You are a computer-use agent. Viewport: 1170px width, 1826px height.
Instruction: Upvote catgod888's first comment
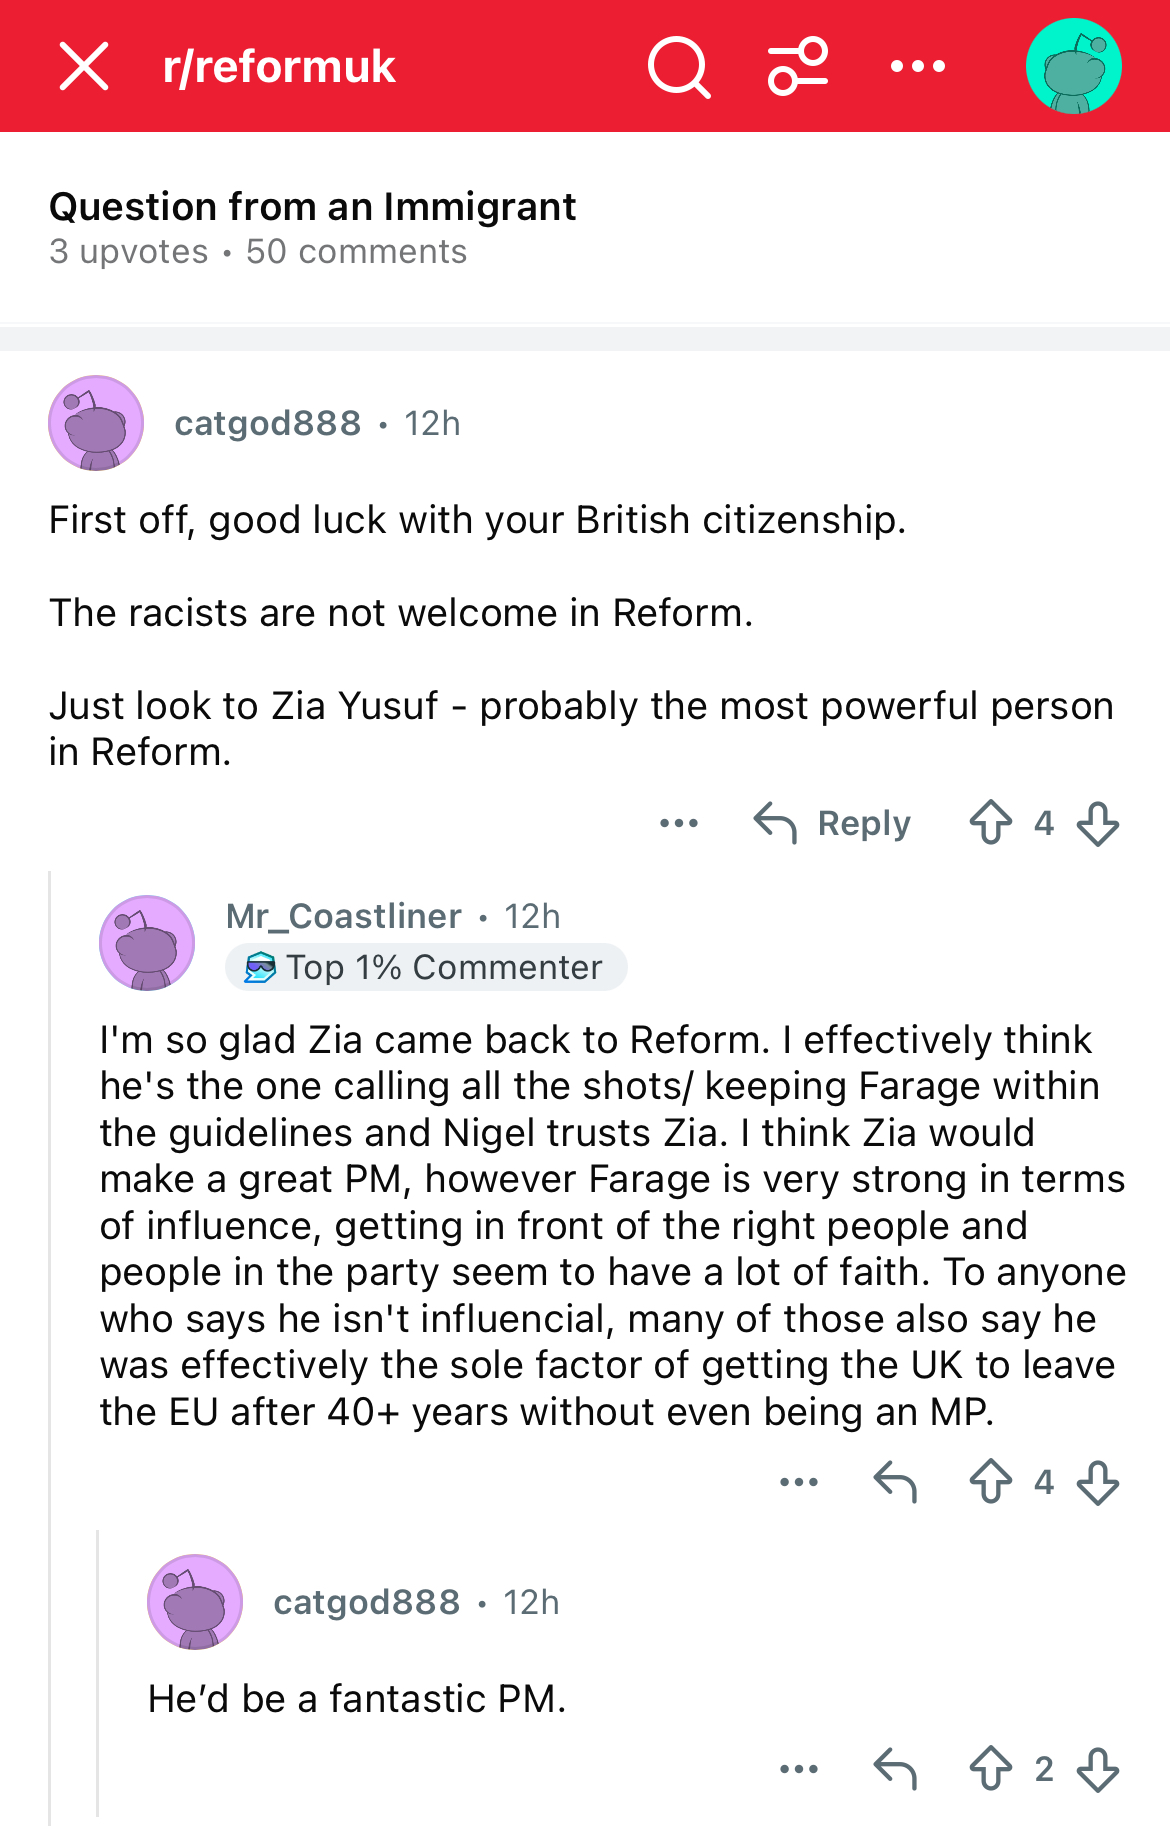tap(991, 823)
